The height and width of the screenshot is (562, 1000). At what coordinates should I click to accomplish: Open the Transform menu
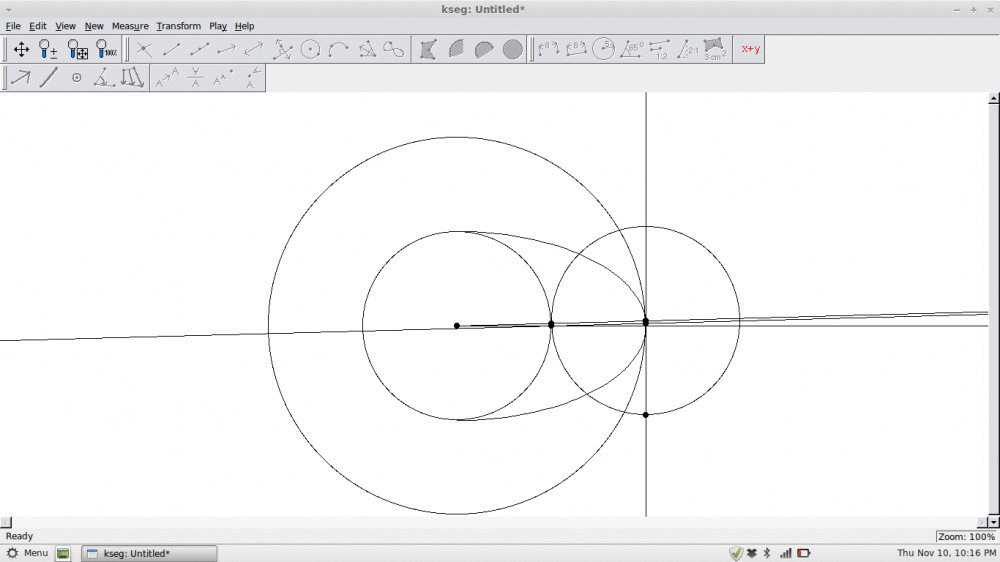coord(178,26)
